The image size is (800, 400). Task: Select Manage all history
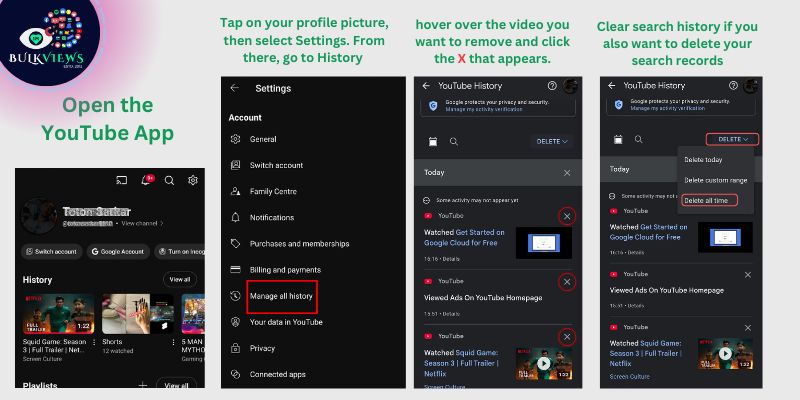click(281, 296)
